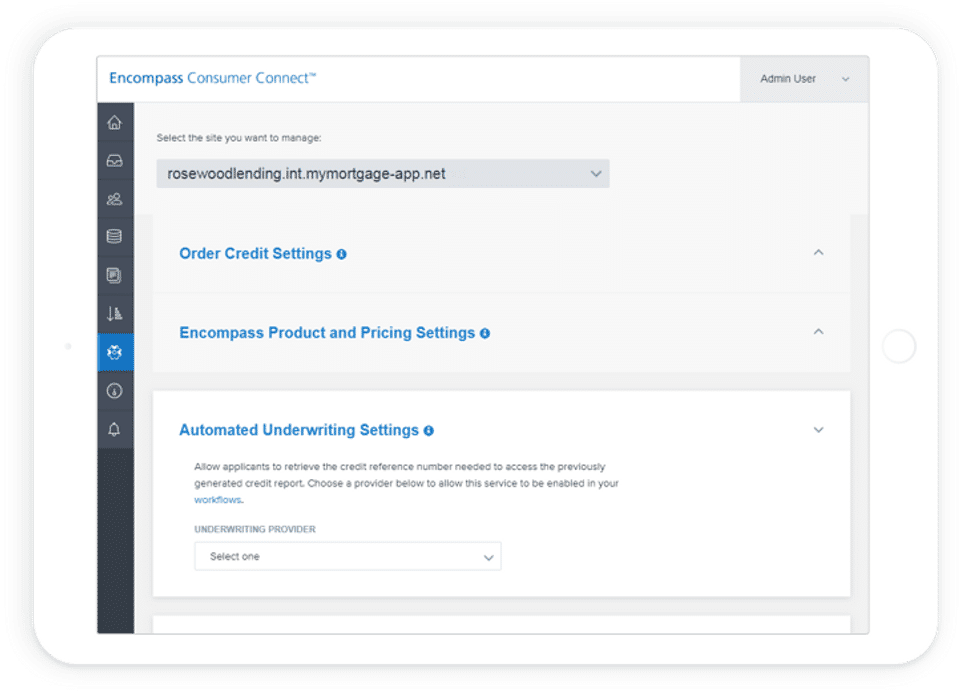
Task: Open the database stack sidebar icon
Action: click(114, 237)
